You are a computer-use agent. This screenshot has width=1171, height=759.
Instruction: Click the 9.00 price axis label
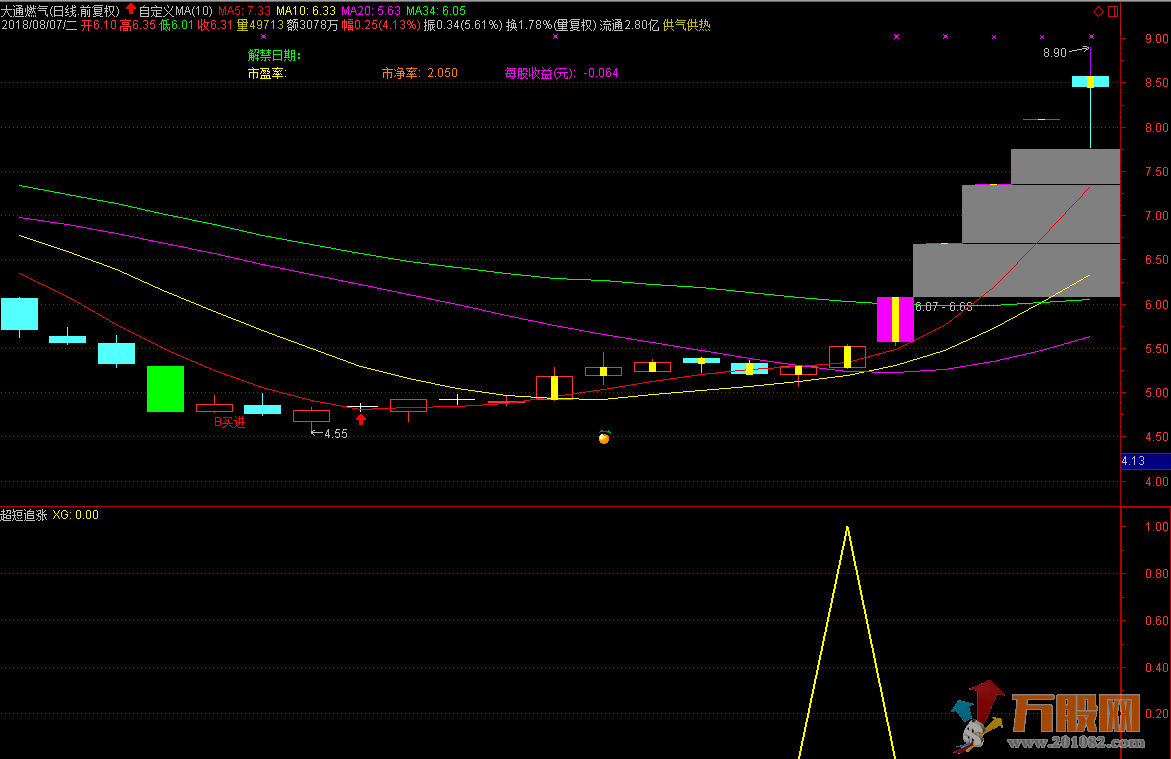pyautogui.click(x=1156, y=39)
